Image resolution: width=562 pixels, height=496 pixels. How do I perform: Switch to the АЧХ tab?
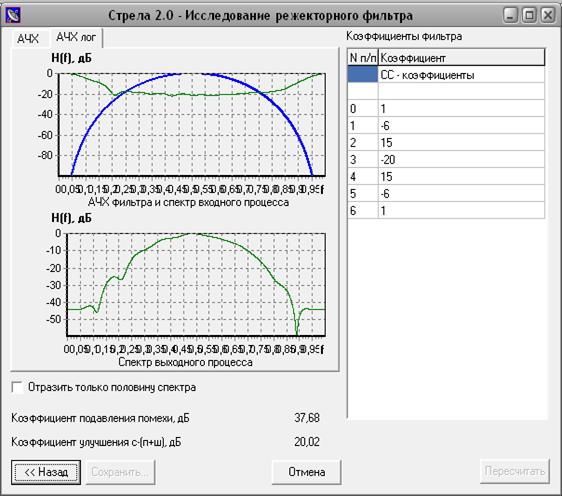click(x=28, y=39)
